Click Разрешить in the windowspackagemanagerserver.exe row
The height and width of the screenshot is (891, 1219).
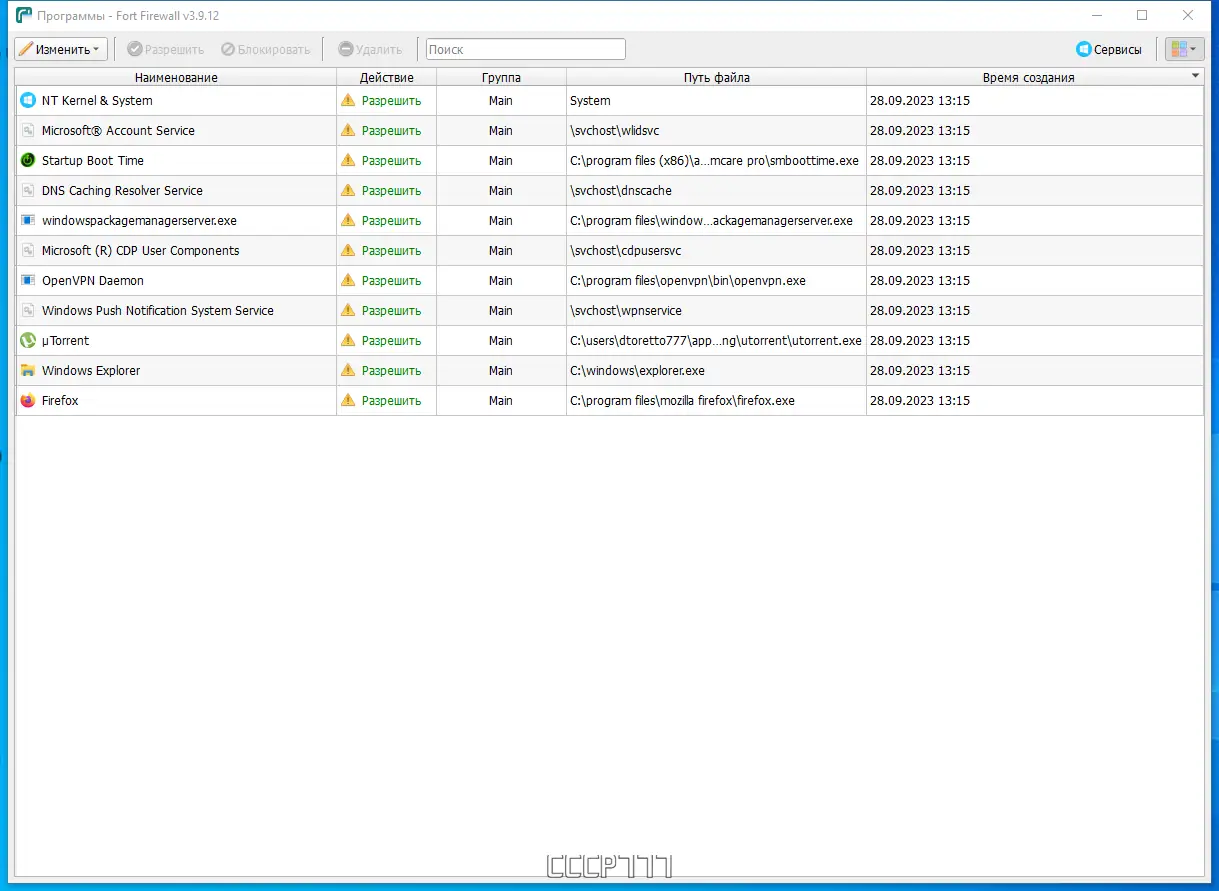391,220
